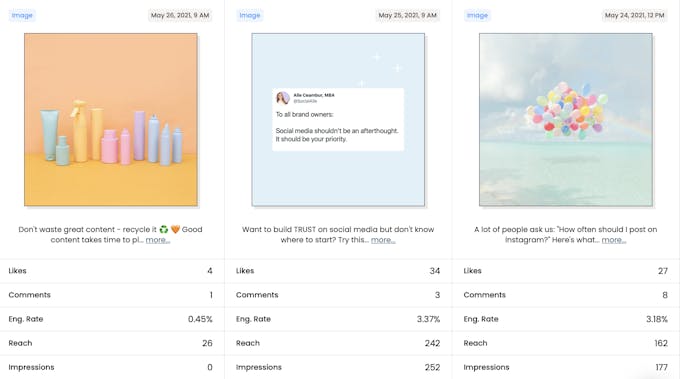This screenshot has height=379, width=680.
Task: Click the Likes value 34
Action: click(x=435, y=271)
